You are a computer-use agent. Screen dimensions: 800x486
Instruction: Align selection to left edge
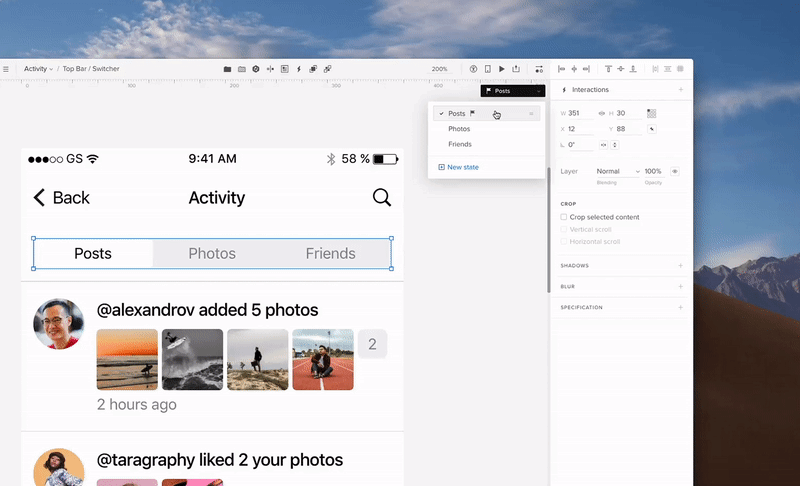click(562, 69)
